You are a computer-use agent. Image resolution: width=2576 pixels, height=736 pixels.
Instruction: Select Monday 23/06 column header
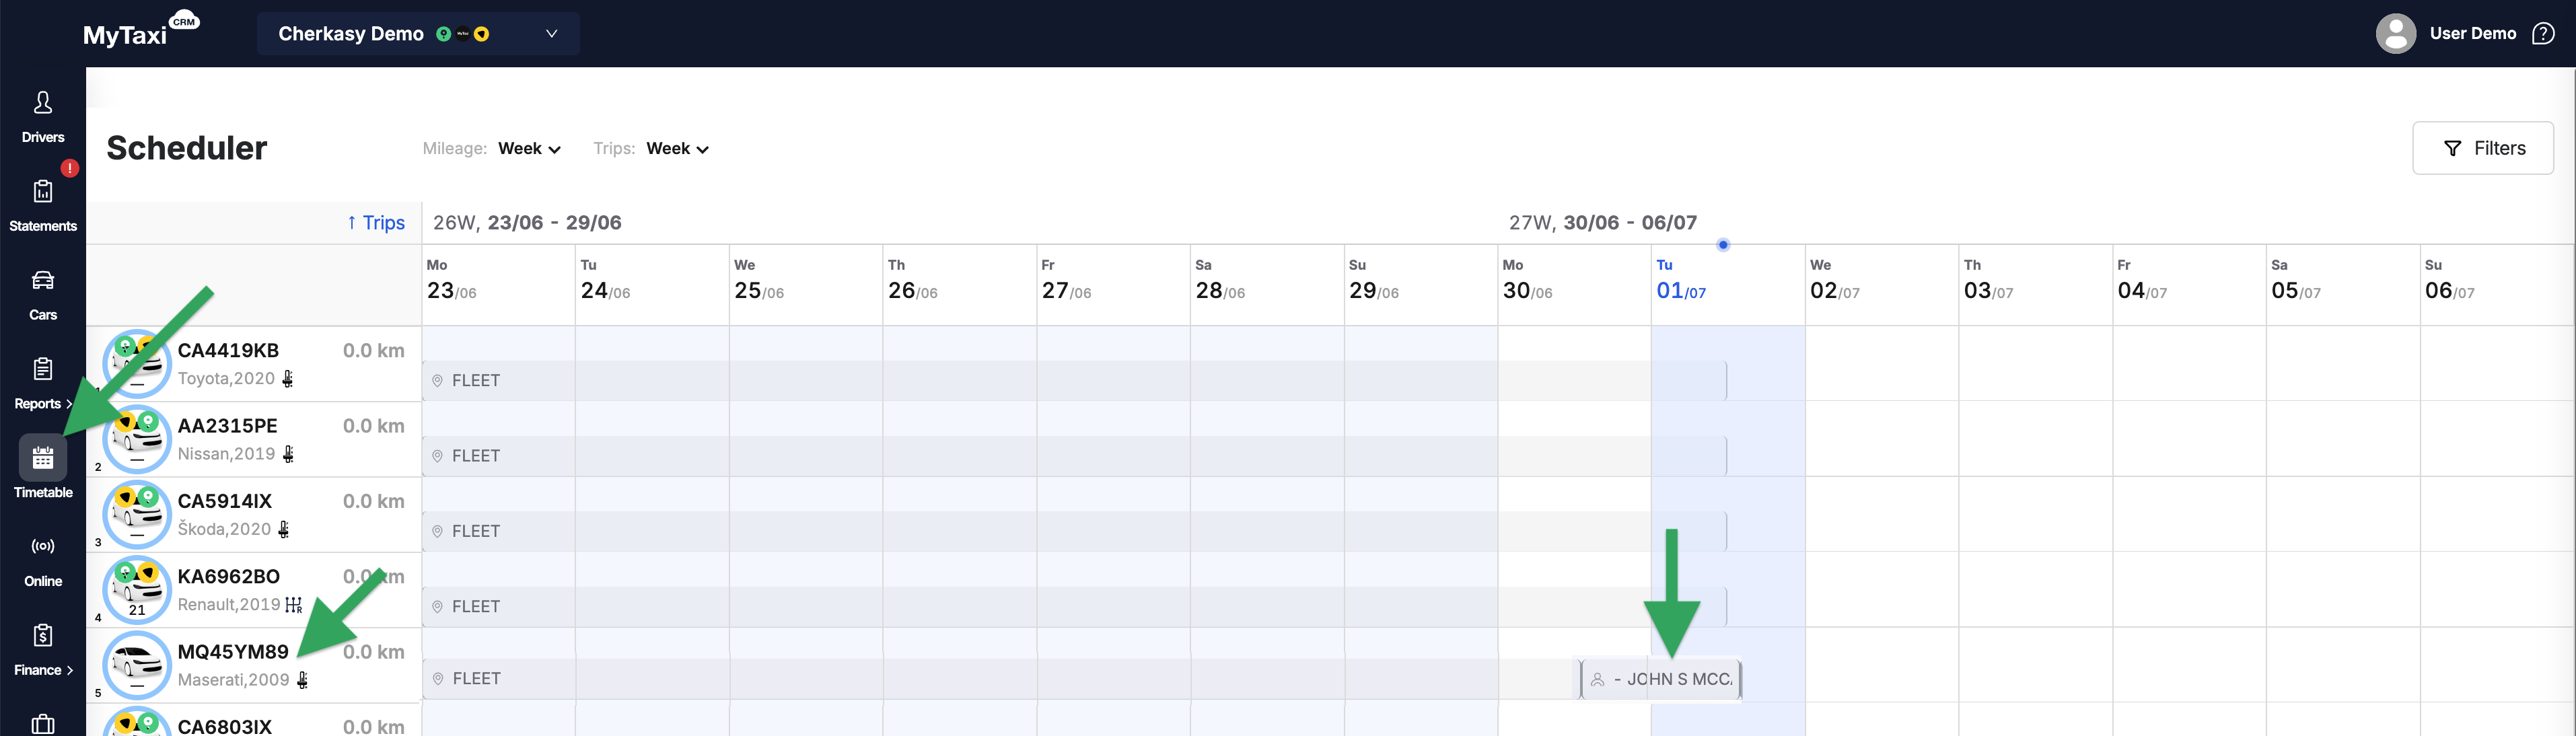pyautogui.click(x=498, y=285)
